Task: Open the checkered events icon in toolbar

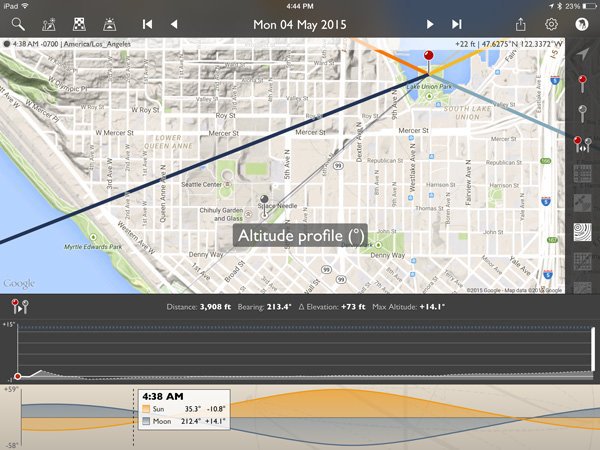Action: click(79, 23)
